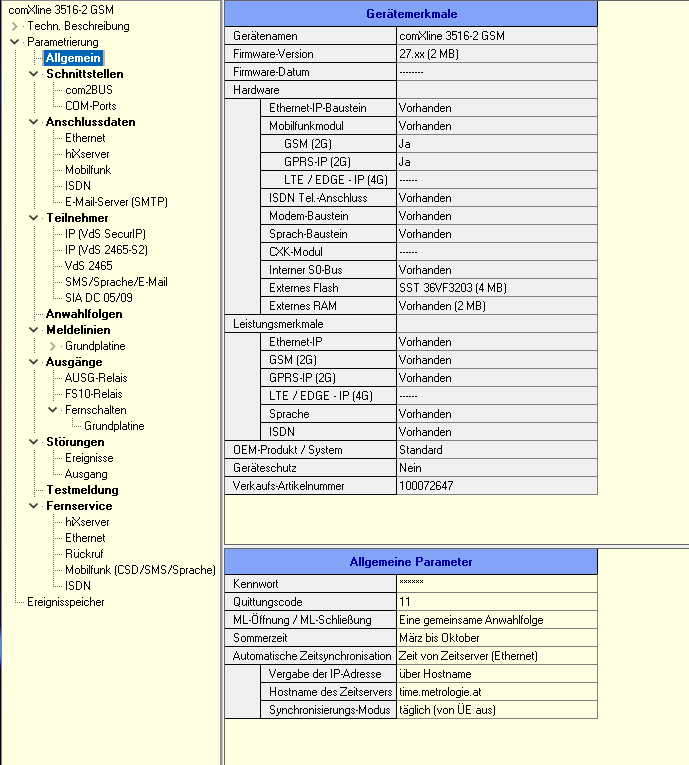Screen dimensions: 689x765
Task: Open Ethernet under Anschlussdaten
Action: pos(85,138)
